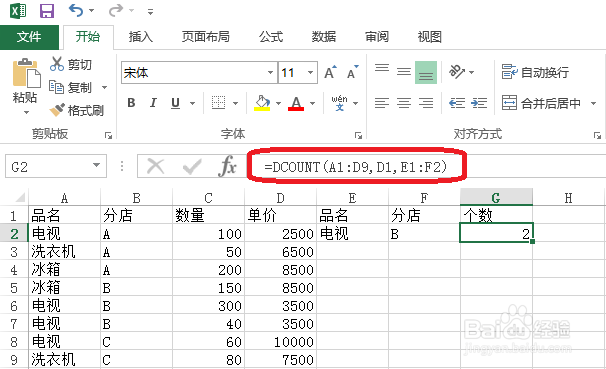This screenshot has width=606, height=369.
Task: Switch to the 插入 (Insert) tab
Action: (x=141, y=37)
